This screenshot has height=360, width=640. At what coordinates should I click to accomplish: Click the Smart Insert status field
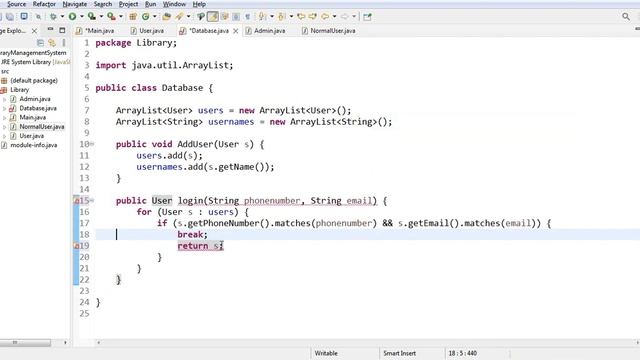click(x=399, y=353)
